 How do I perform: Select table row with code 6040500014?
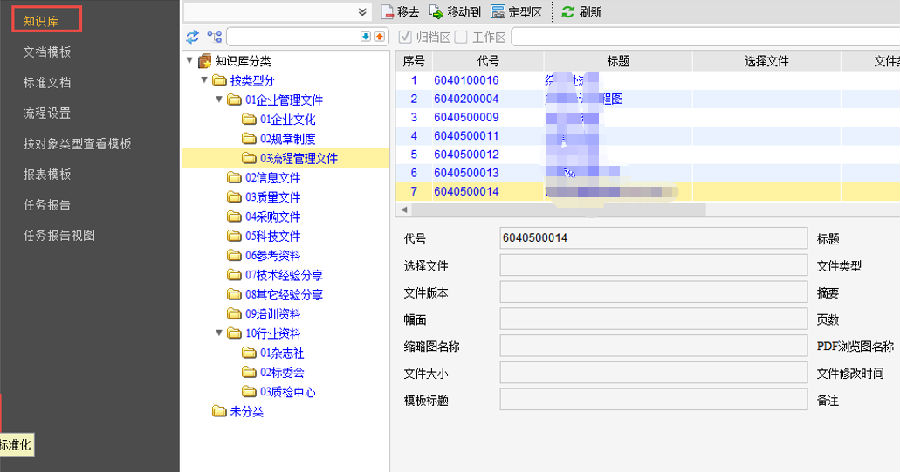click(647, 192)
